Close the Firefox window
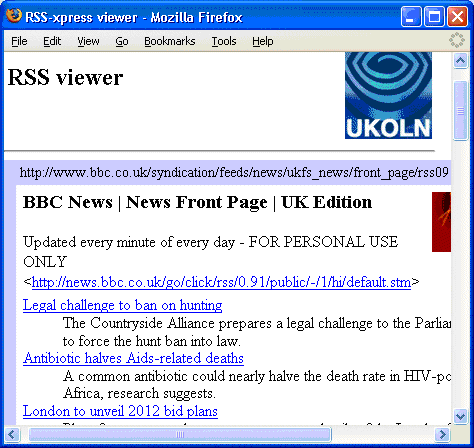The height and width of the screenshot is (448, 474). tap(457, 16)
